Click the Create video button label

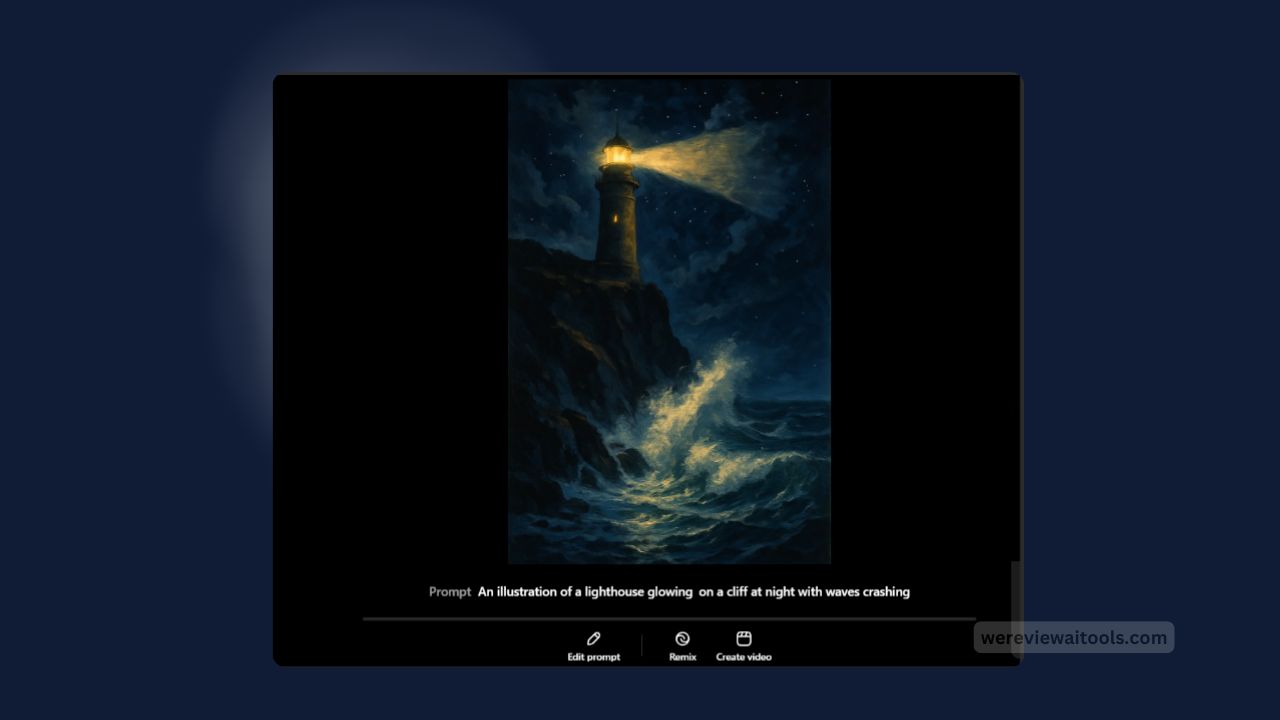[742, 657]
